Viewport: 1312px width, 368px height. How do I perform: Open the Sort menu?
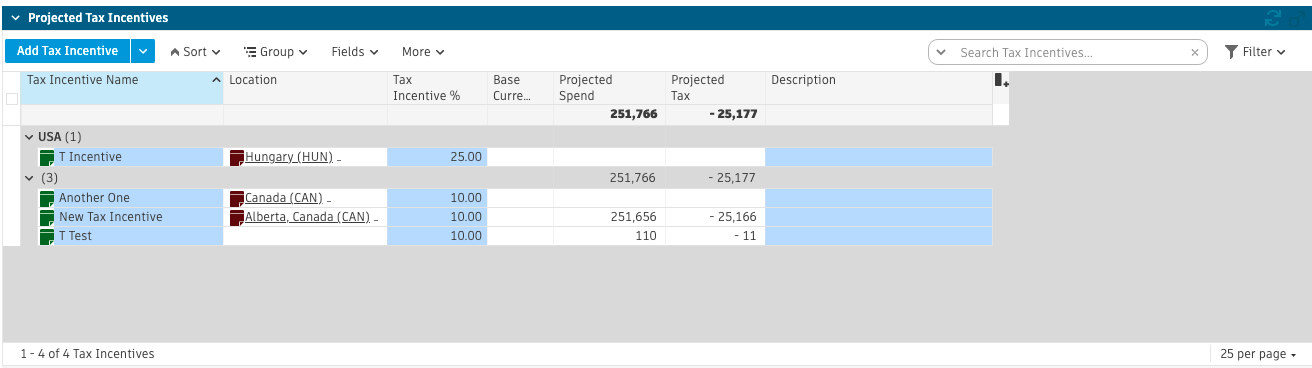tap(189, 52)
